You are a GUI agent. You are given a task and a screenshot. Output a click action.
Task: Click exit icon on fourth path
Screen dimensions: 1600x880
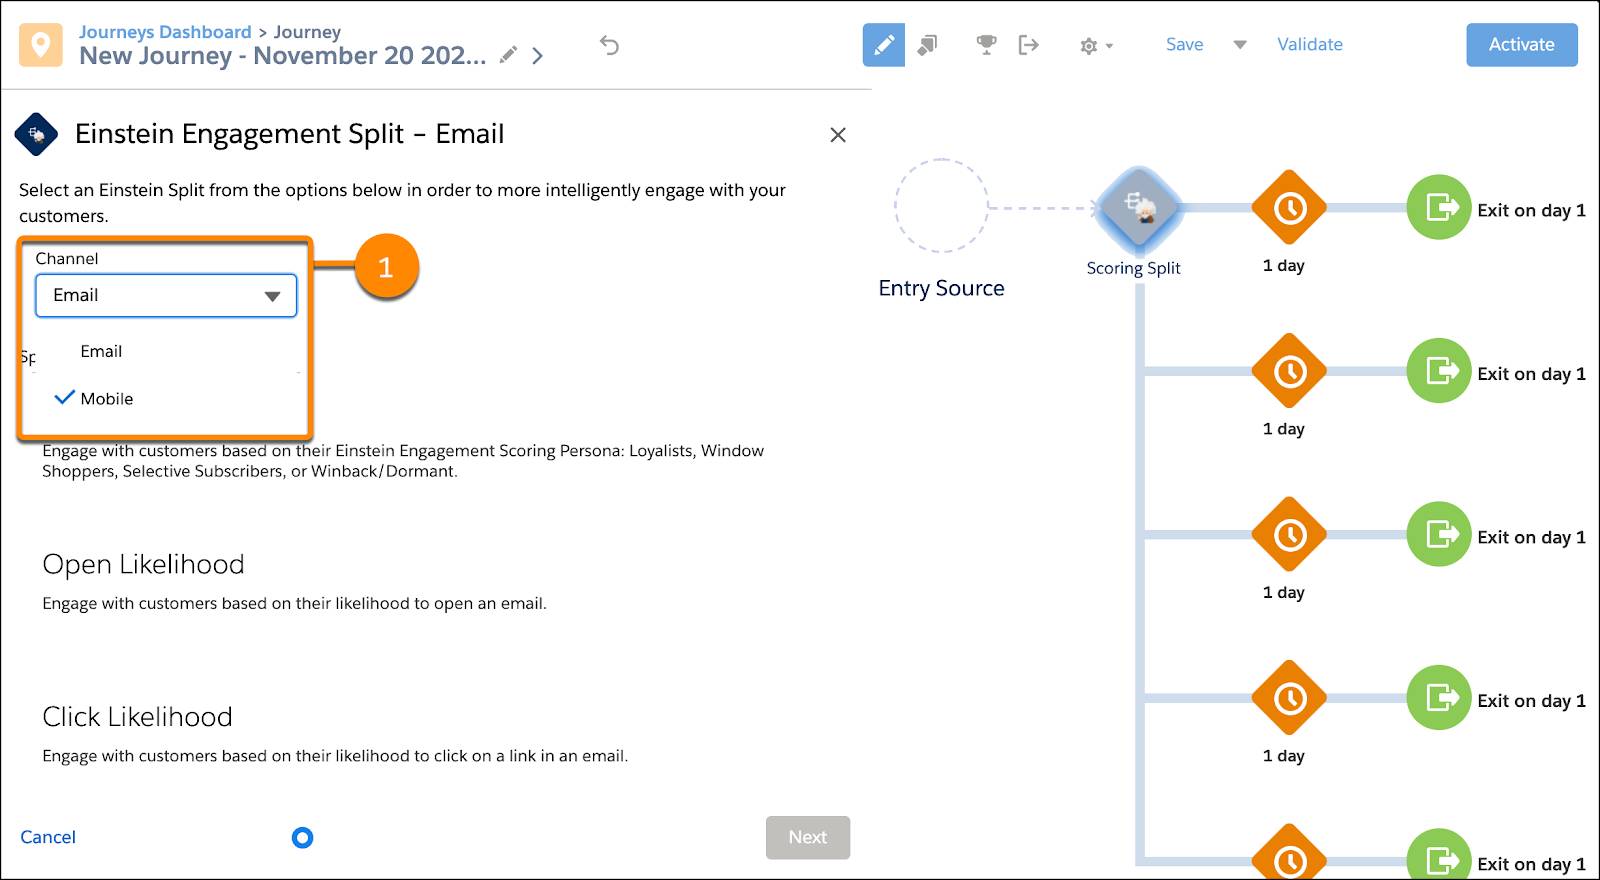coord(1439,698)
